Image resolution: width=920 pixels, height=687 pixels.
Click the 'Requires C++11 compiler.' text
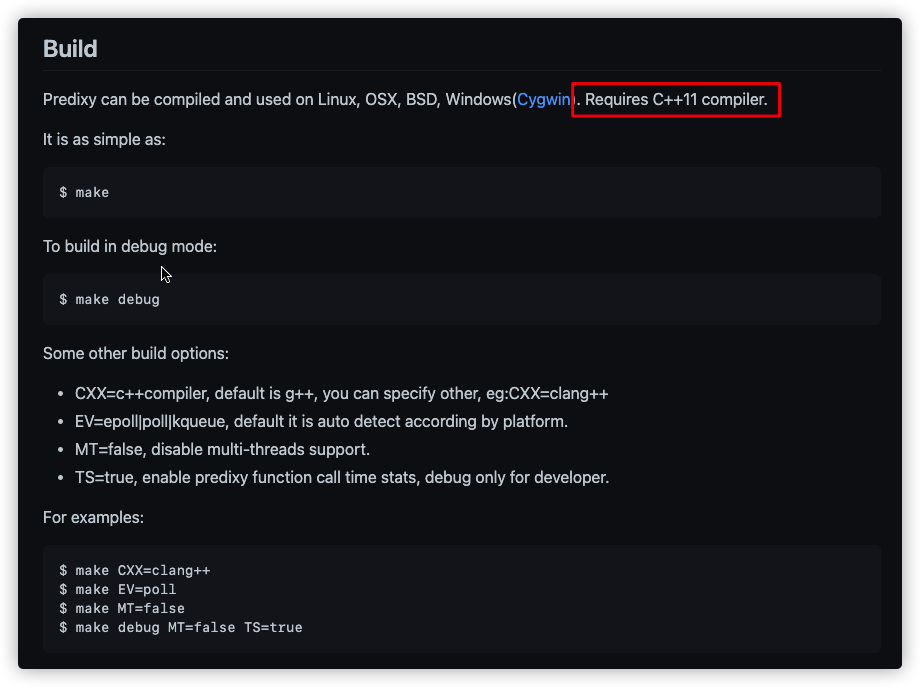[676, 100]
